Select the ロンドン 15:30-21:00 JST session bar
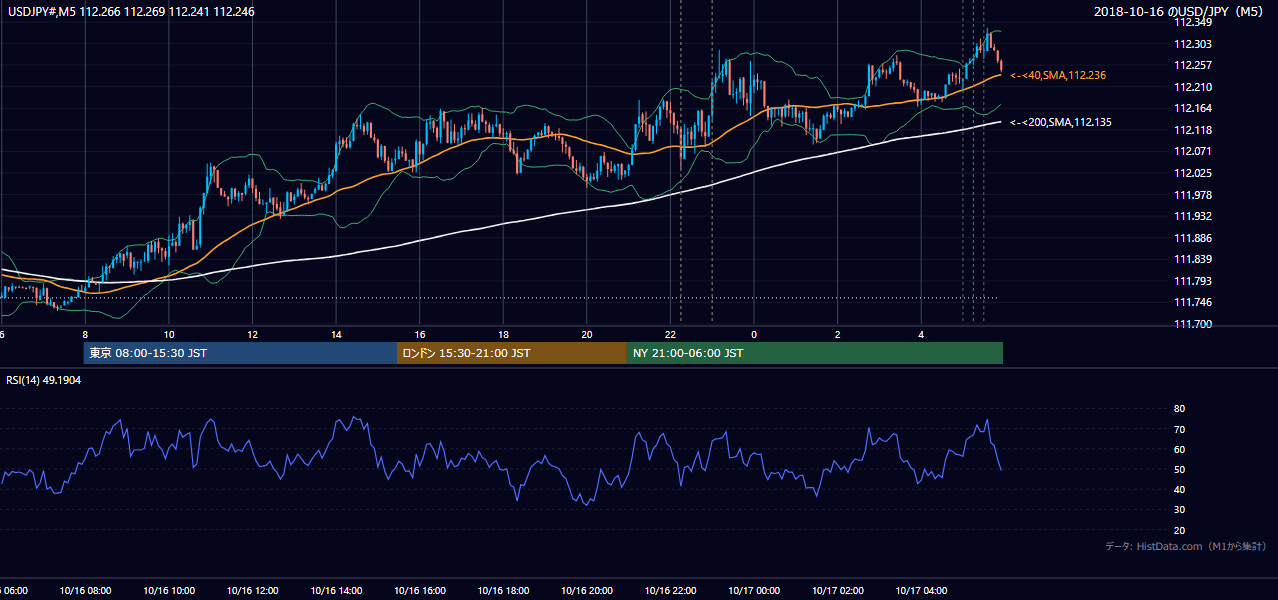Image resolution: width=1278 pixels, height=600 pixels. 512,353
